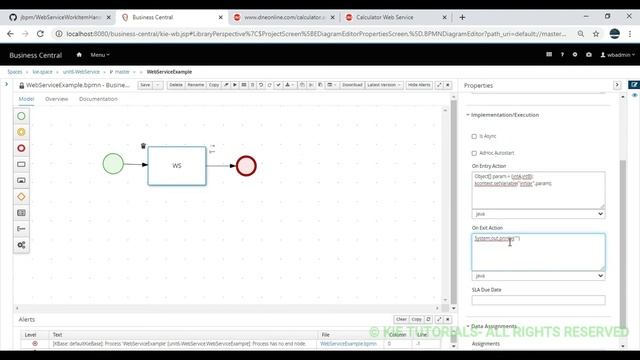This screenshot has width=640, height=360.
Task: Open the Business Central Menu dropdown
Action: pos(100,55)
